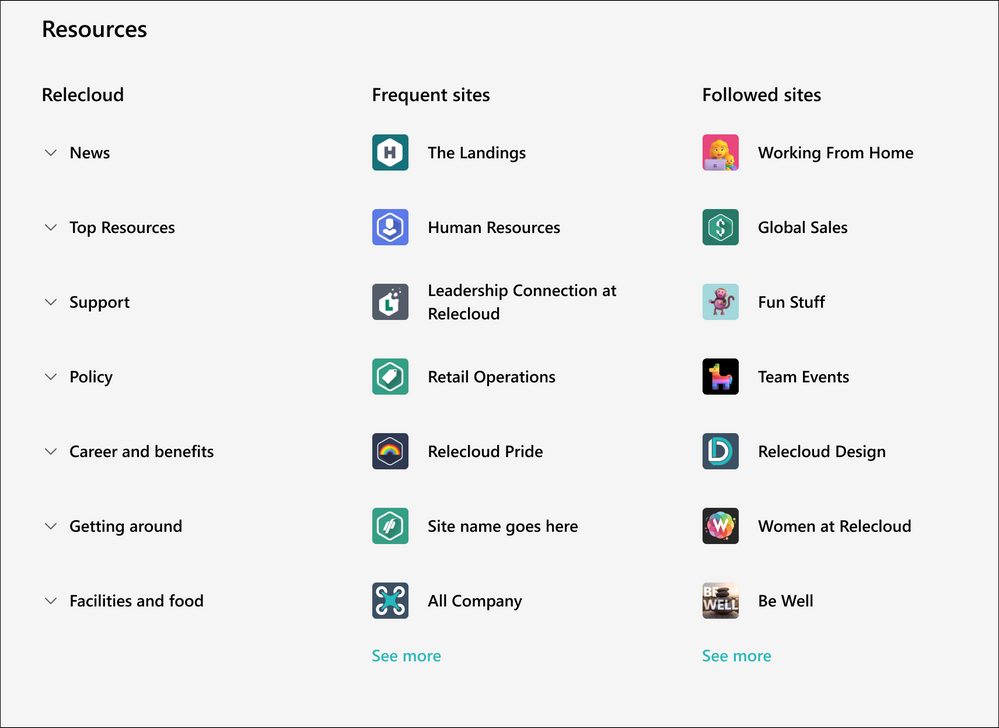Open the Working From Home site link
This screenshot has height=728, width=999.
(x=835, y=153)
